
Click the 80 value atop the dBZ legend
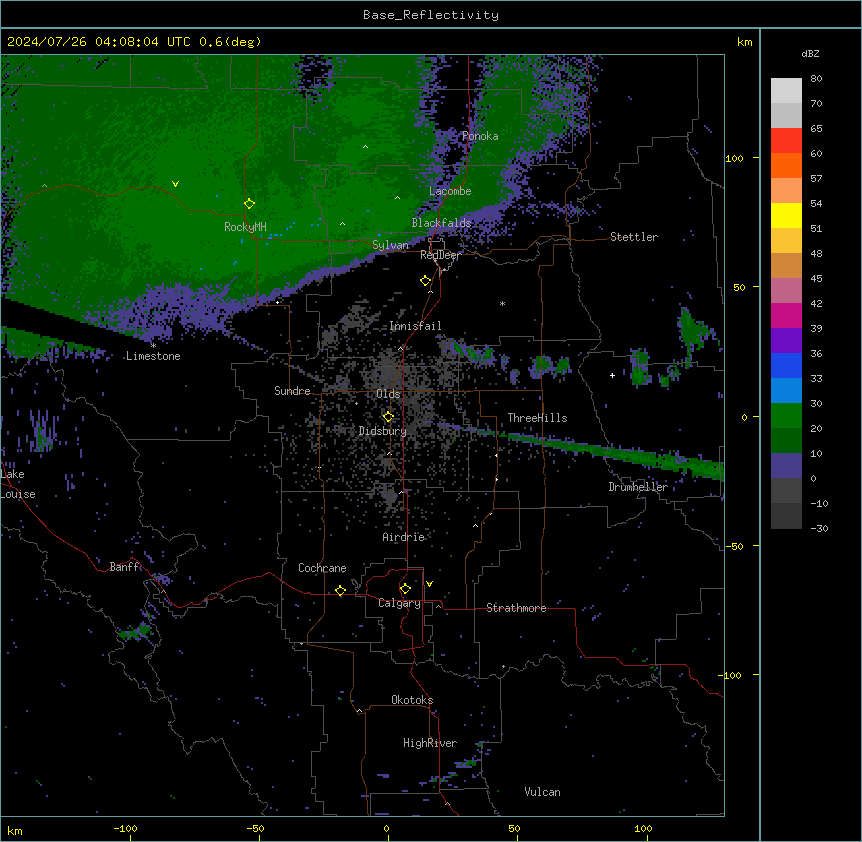[816, 79]
